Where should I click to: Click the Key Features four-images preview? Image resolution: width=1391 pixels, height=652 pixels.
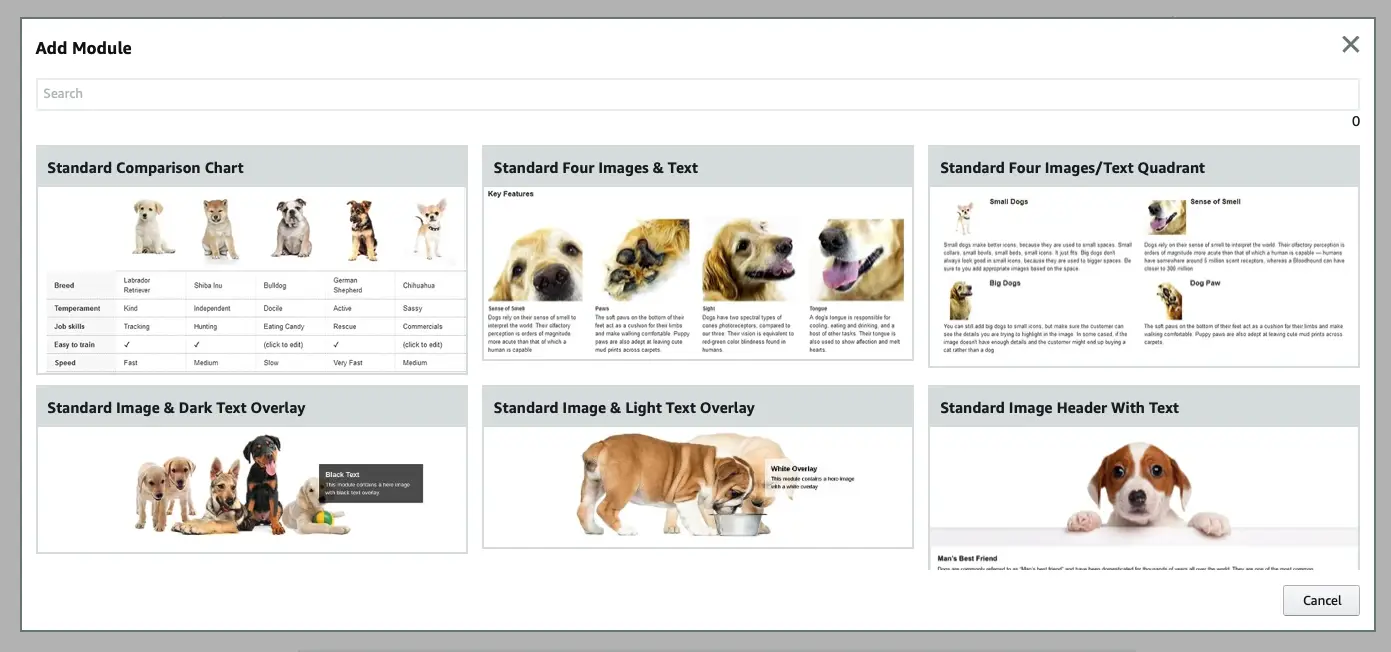[697, 272]
